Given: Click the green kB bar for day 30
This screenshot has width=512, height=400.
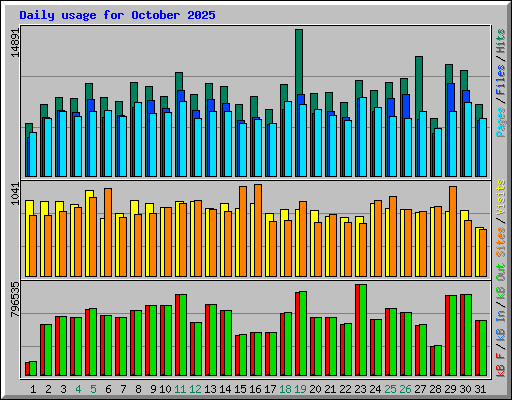Looking at the screenshot, I should click(x=468, y=335).
